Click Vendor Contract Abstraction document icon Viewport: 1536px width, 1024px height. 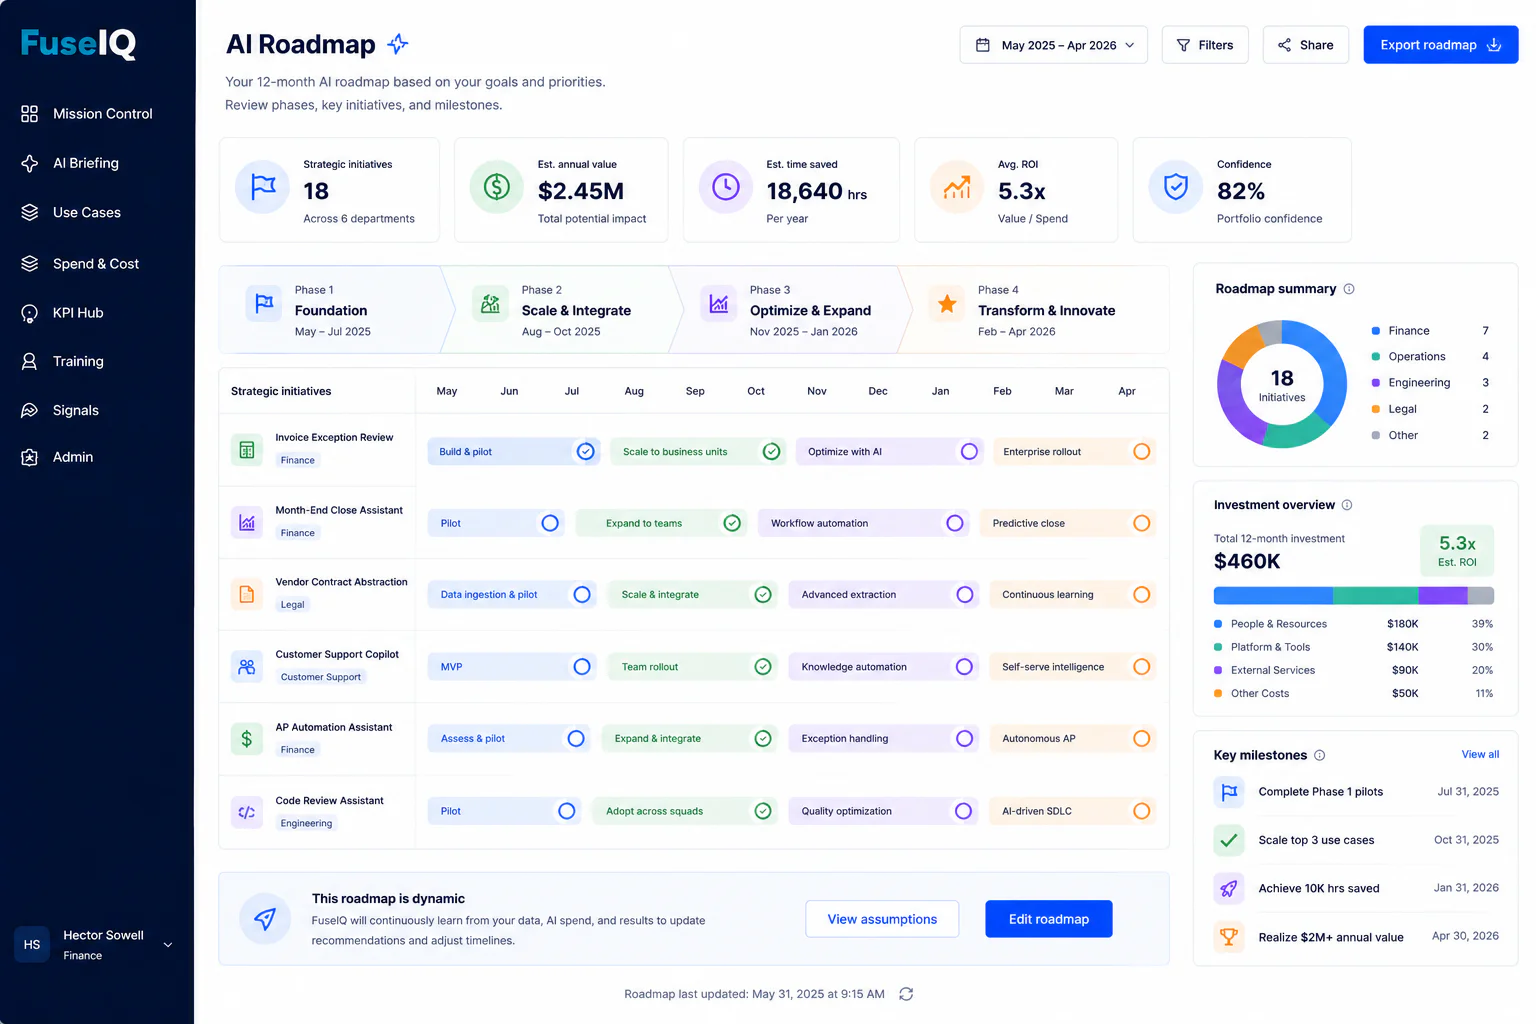[x=247, y=594]
